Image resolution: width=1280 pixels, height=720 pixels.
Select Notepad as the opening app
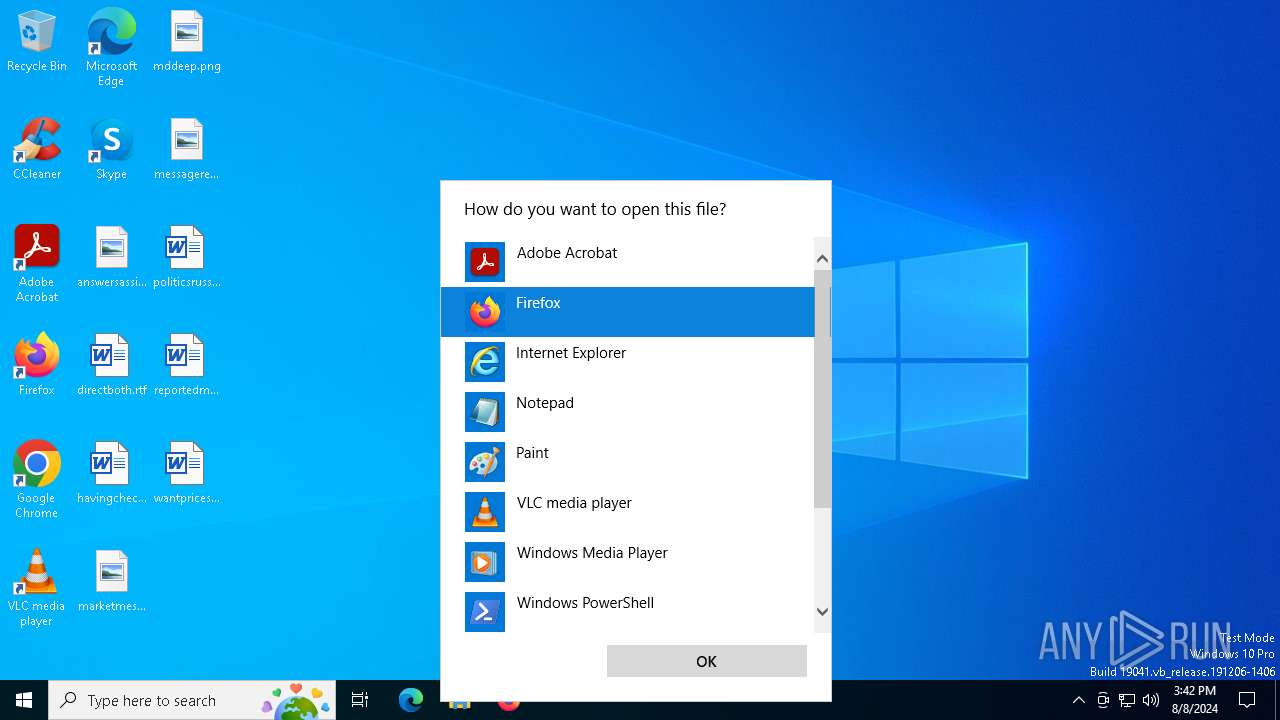point(628,412)
